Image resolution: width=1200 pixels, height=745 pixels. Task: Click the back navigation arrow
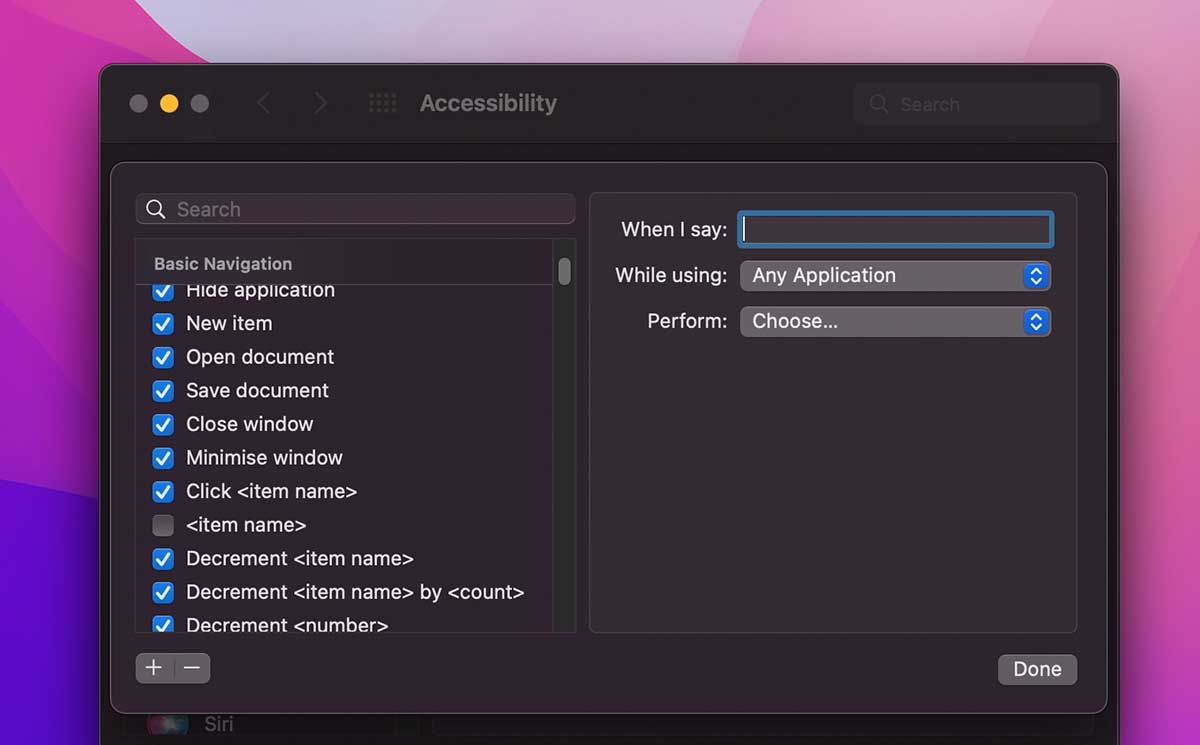(x=264, y=103)
